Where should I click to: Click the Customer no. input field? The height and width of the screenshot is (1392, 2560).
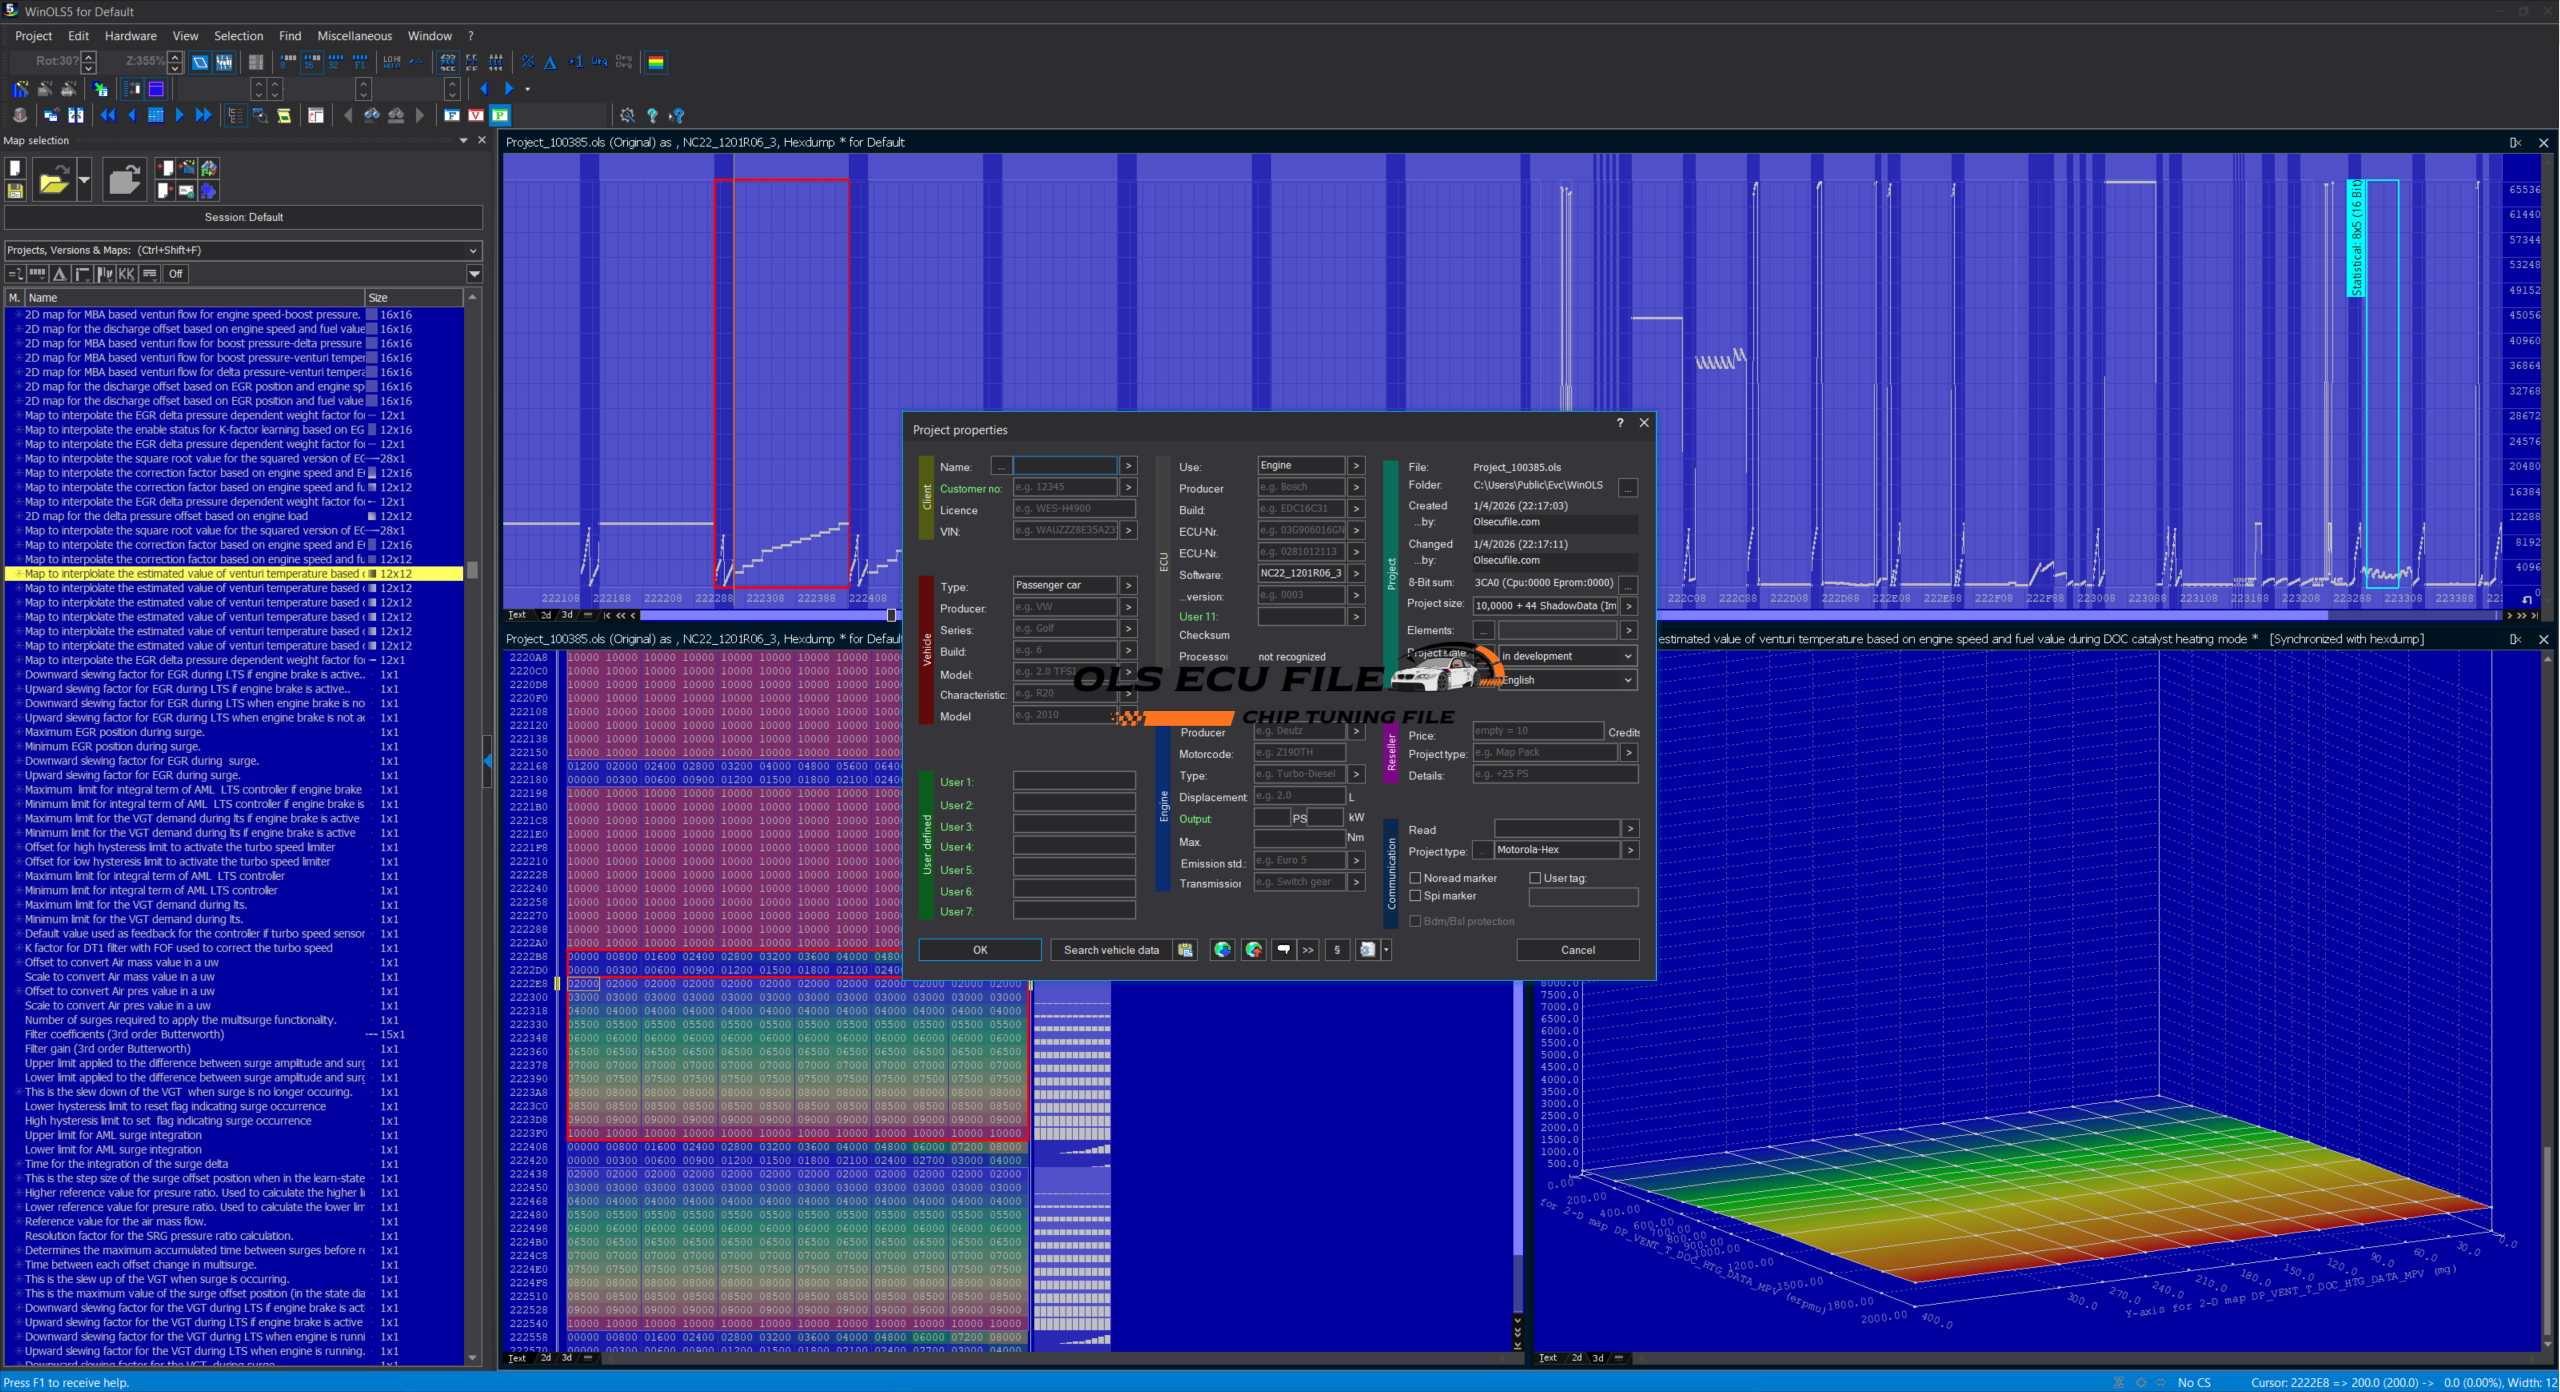tap(1064, 488)
